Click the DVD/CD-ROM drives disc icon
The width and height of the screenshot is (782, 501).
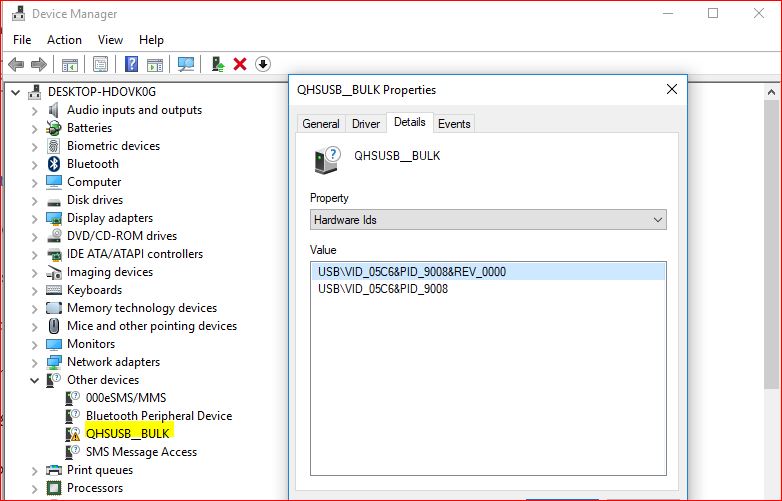[54, 235]
